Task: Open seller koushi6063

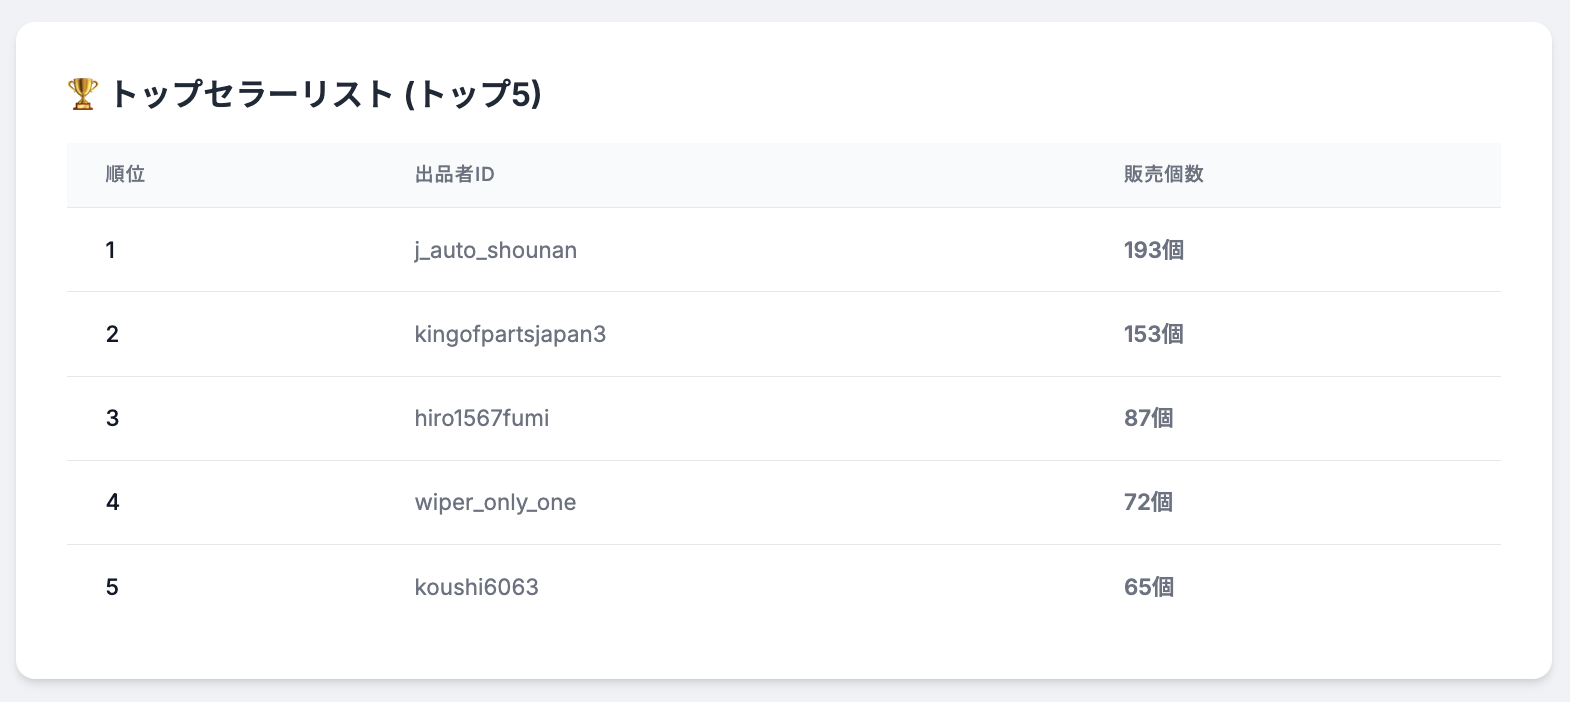Action: 476,587
